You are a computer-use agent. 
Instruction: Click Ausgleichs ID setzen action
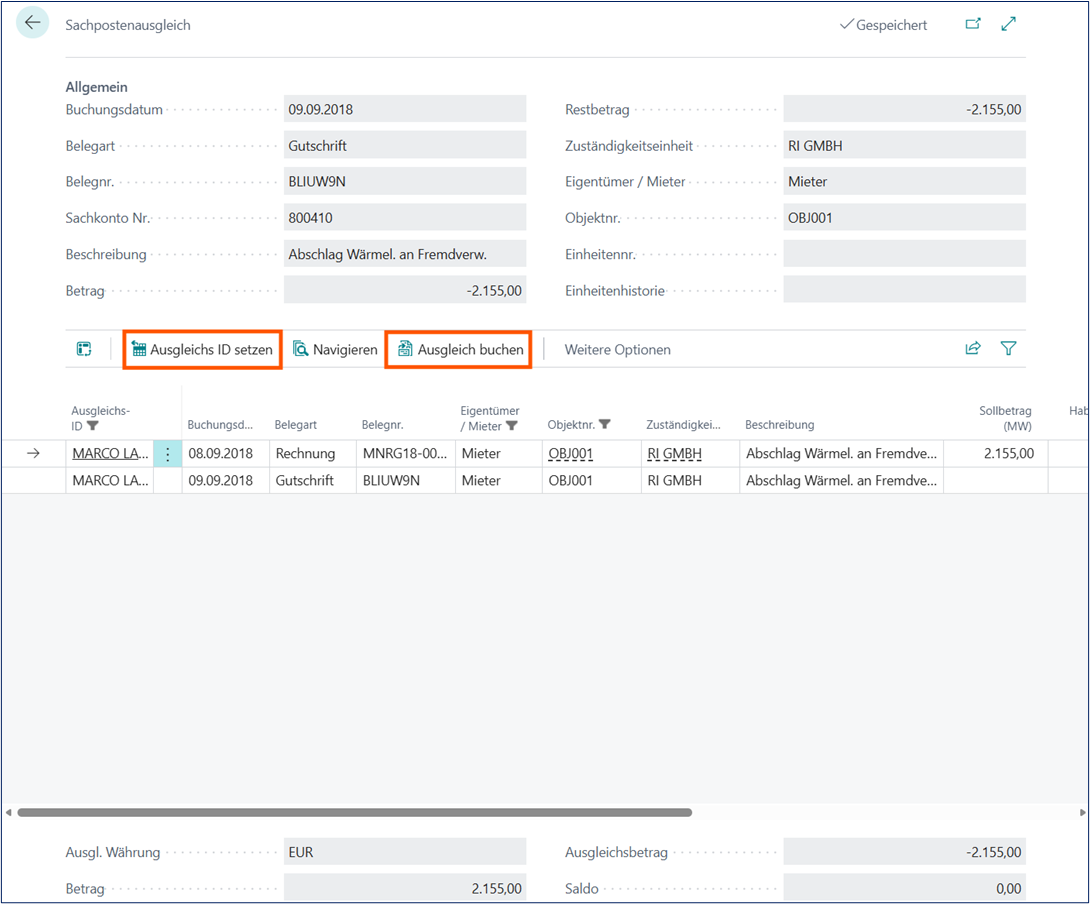pyautogui.click(x=202, y=350)
